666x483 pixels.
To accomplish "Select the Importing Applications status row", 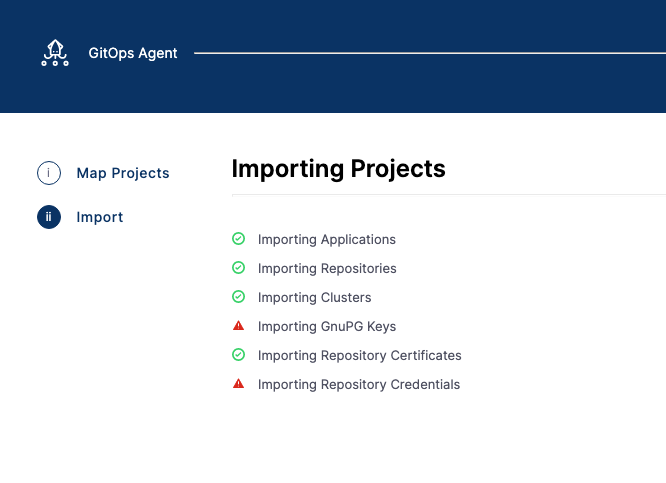I will 326,240.
